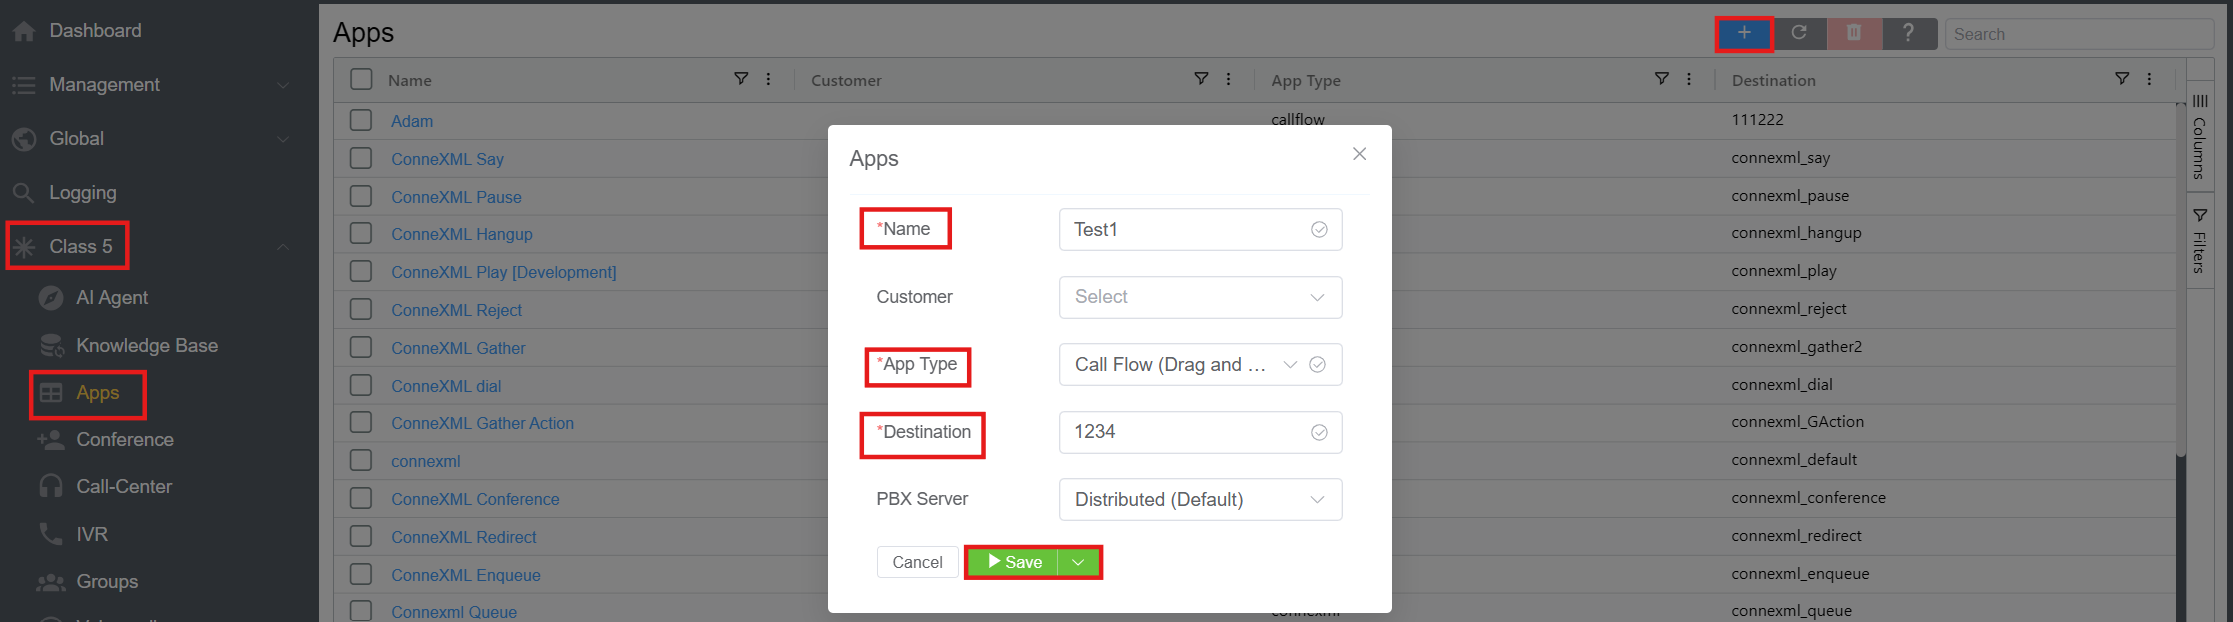2233x622 pixels.
Task: Open the Save button dropdown arrow
Action: point(1078,562)
